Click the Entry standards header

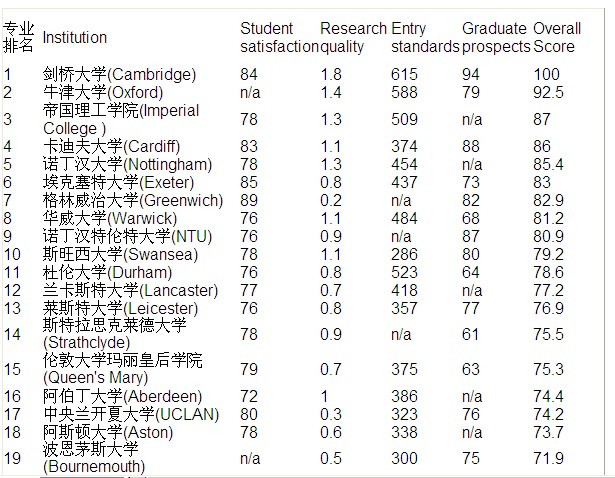(x=425, y=38)
